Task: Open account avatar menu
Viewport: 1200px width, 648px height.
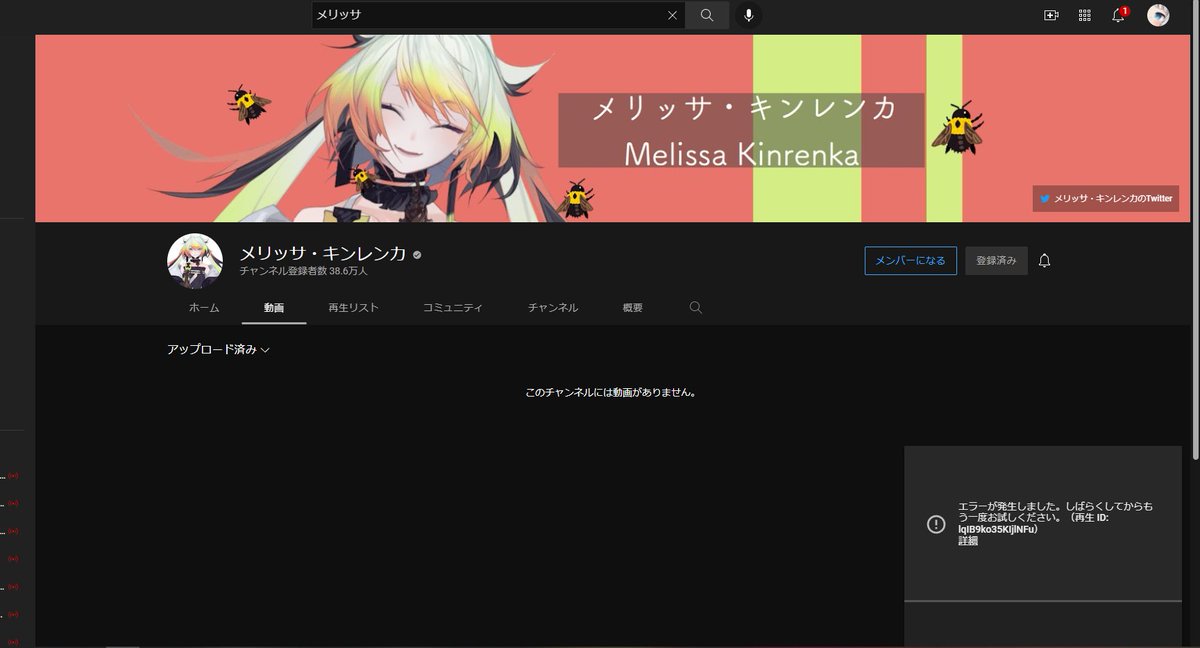Action: (x=1158, y=15)
